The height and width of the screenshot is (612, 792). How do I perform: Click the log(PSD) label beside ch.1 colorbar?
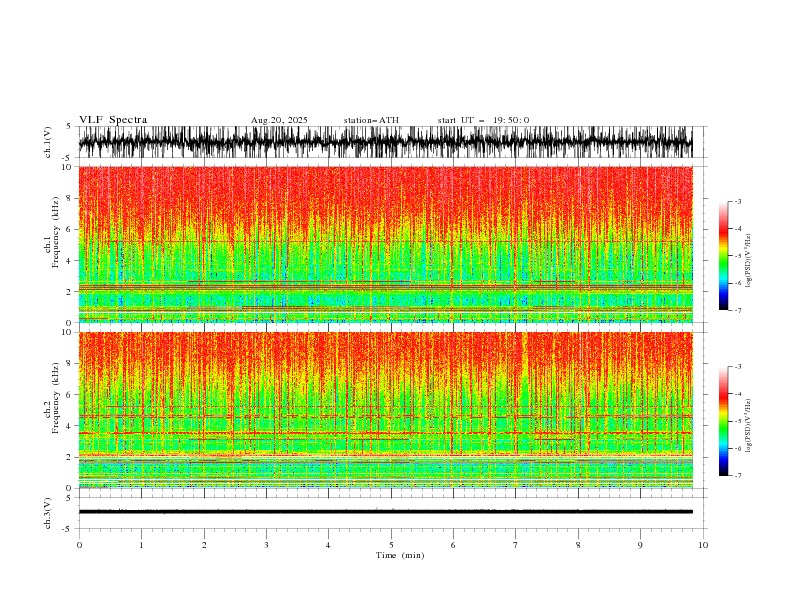pyautogui.click(x=749, y=261)
